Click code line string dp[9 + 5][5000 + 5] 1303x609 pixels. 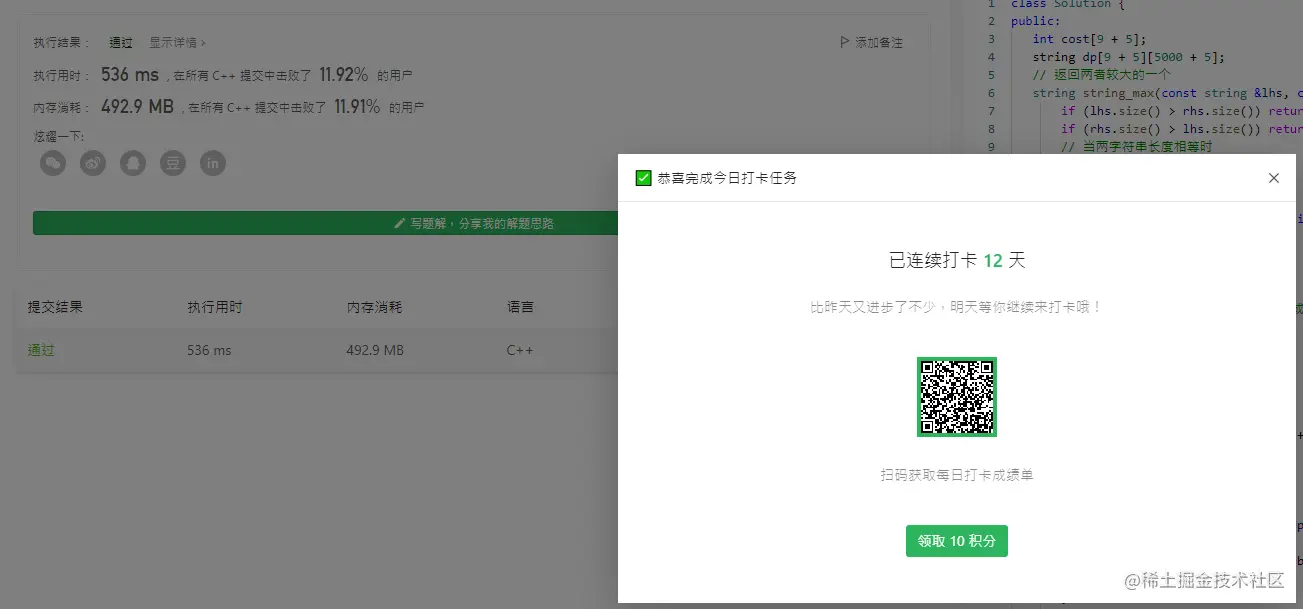click(x=1128, y=57)
